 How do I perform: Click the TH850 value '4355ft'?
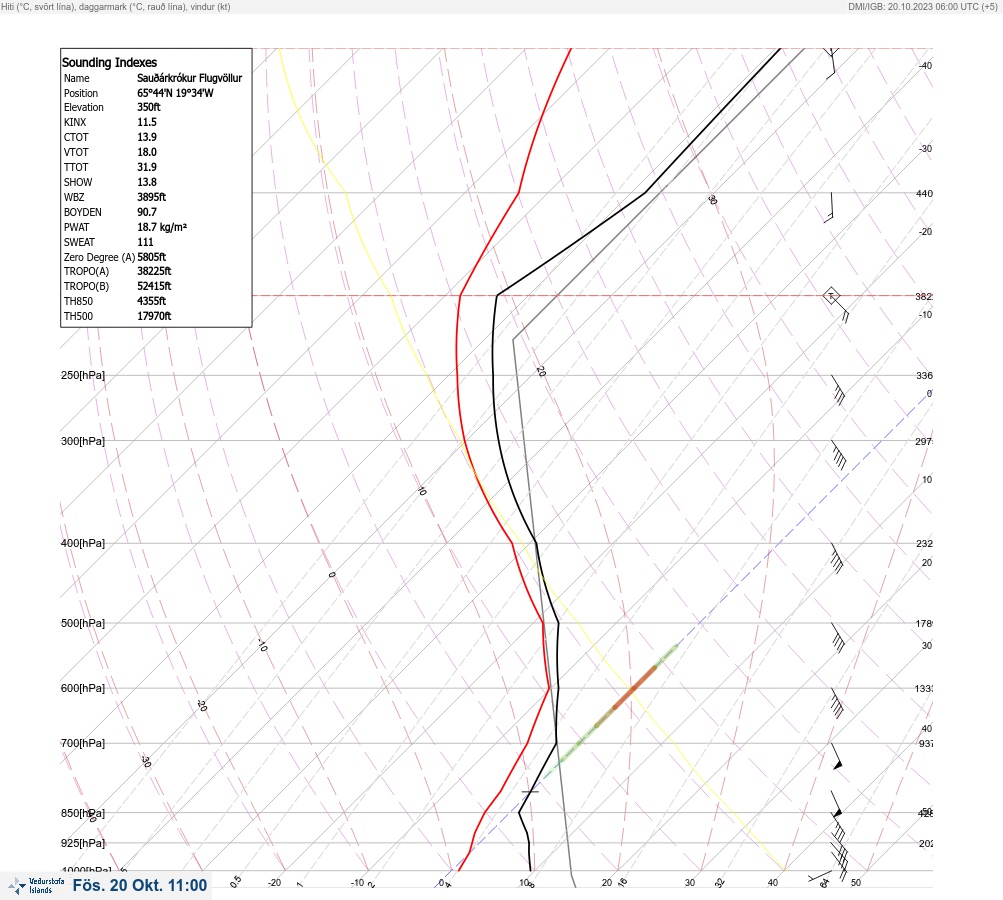(151, 301)
